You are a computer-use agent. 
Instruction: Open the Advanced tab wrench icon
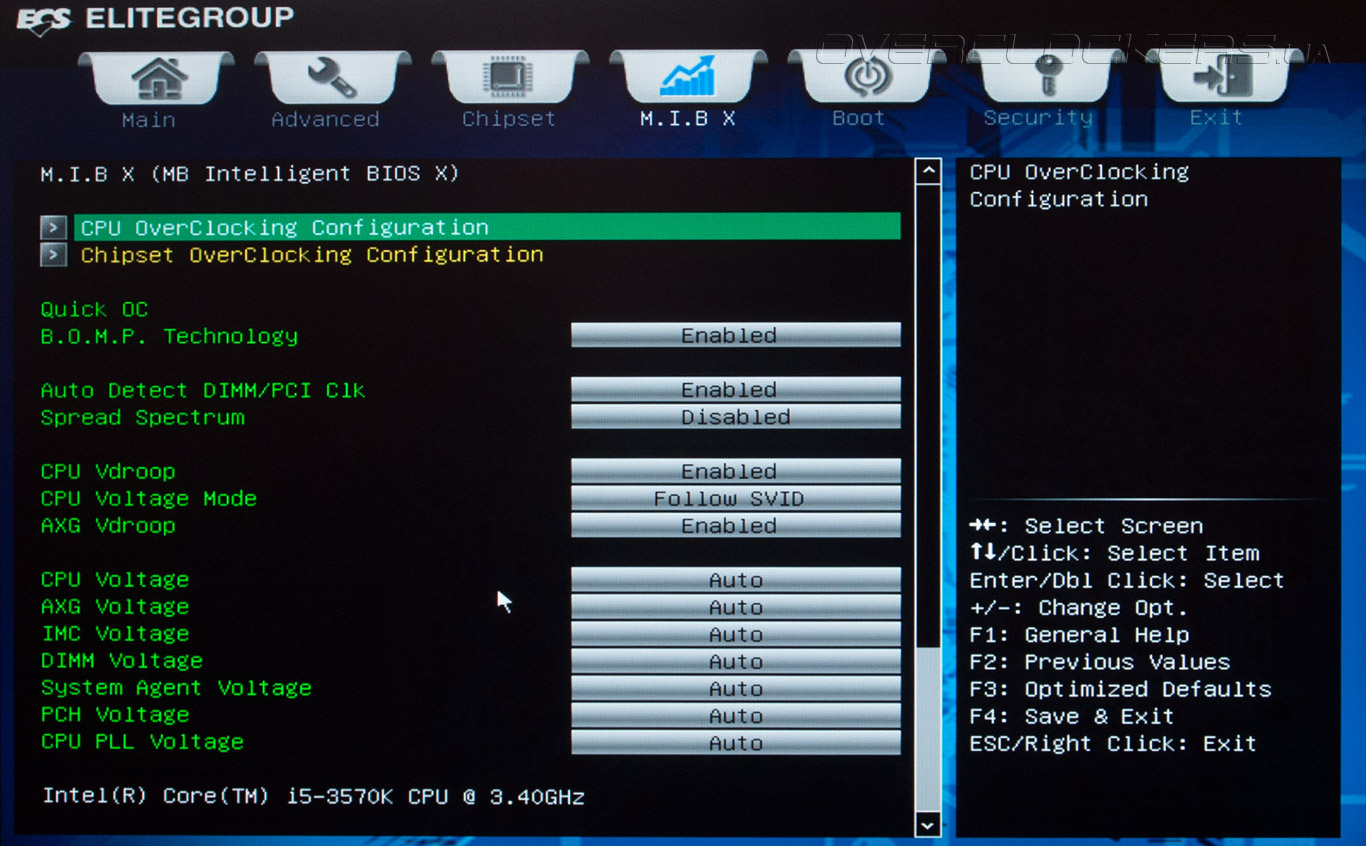333,77
